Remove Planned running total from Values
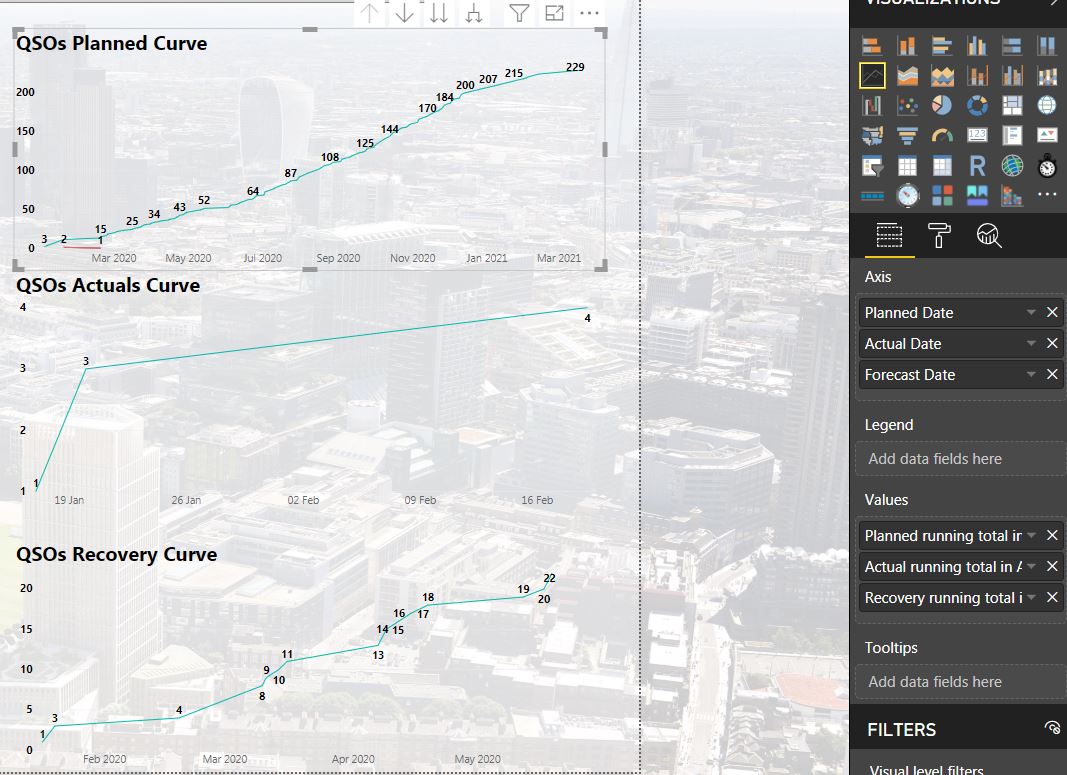 [x=1052, y=535]
